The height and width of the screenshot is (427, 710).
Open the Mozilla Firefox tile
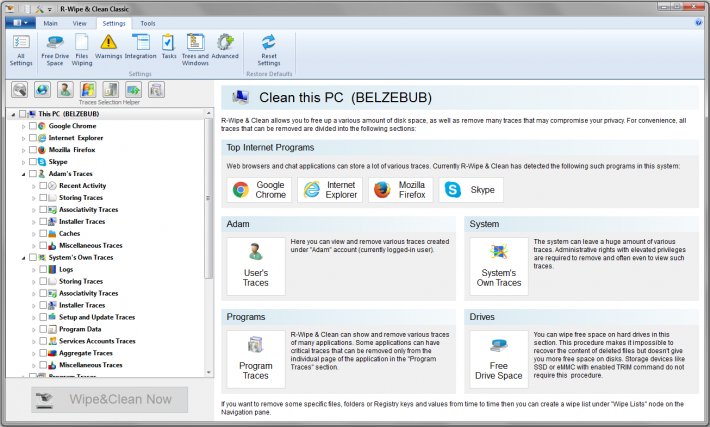point(400,190)
